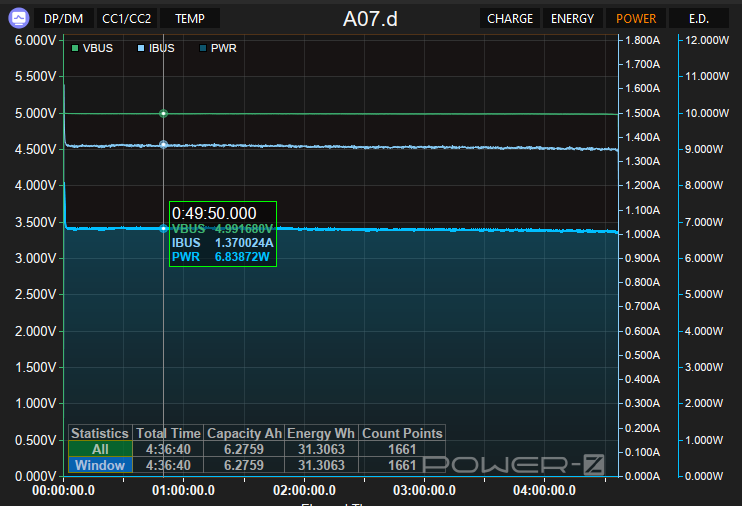Screen dimensions: 742x506
Task: Toggle the DP/DM data series
Action: tap(65, 18)
